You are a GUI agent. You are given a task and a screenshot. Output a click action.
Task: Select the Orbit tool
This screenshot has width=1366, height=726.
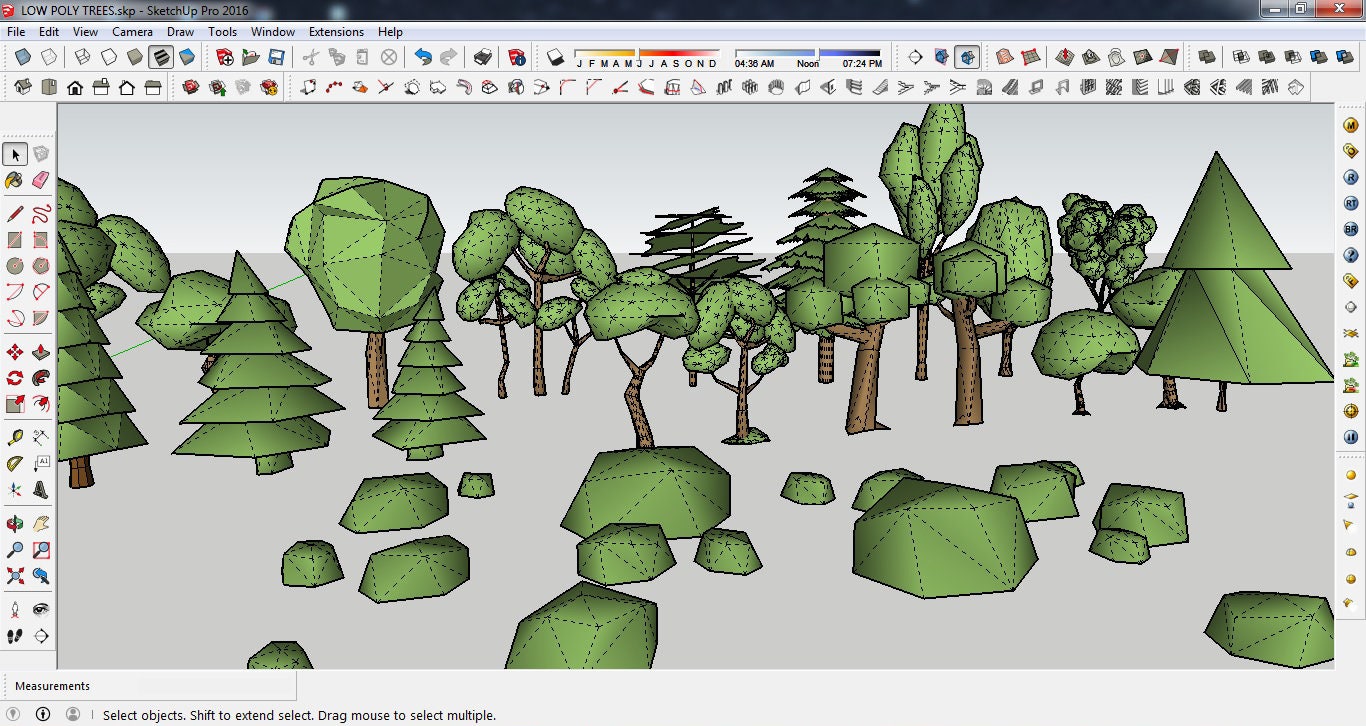click(x=14, y=522)
